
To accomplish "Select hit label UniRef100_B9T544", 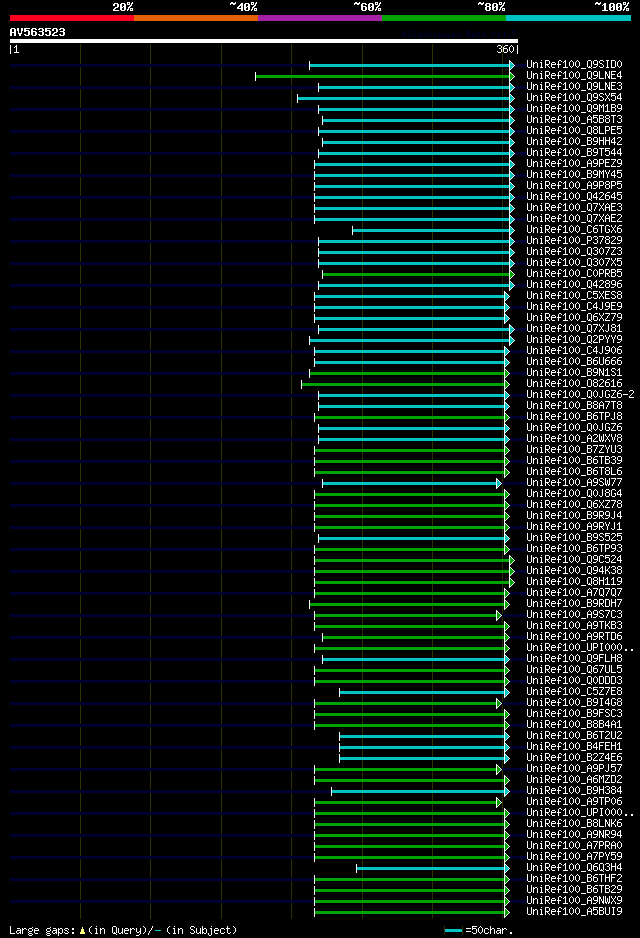I will click(x=574, y=153).
